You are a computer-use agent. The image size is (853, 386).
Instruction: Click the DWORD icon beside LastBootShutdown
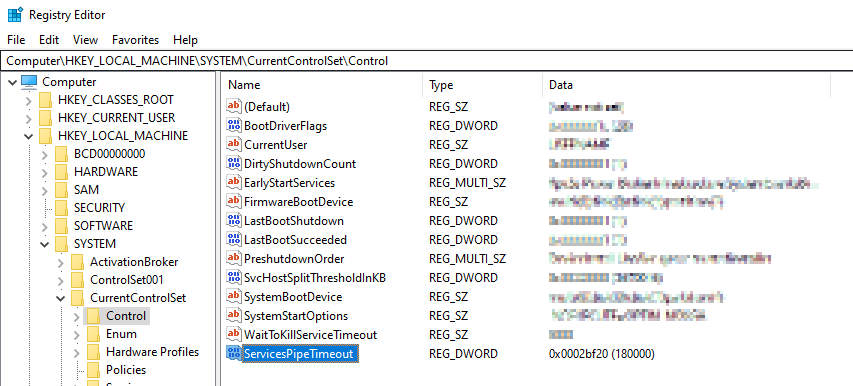[234, 221]
